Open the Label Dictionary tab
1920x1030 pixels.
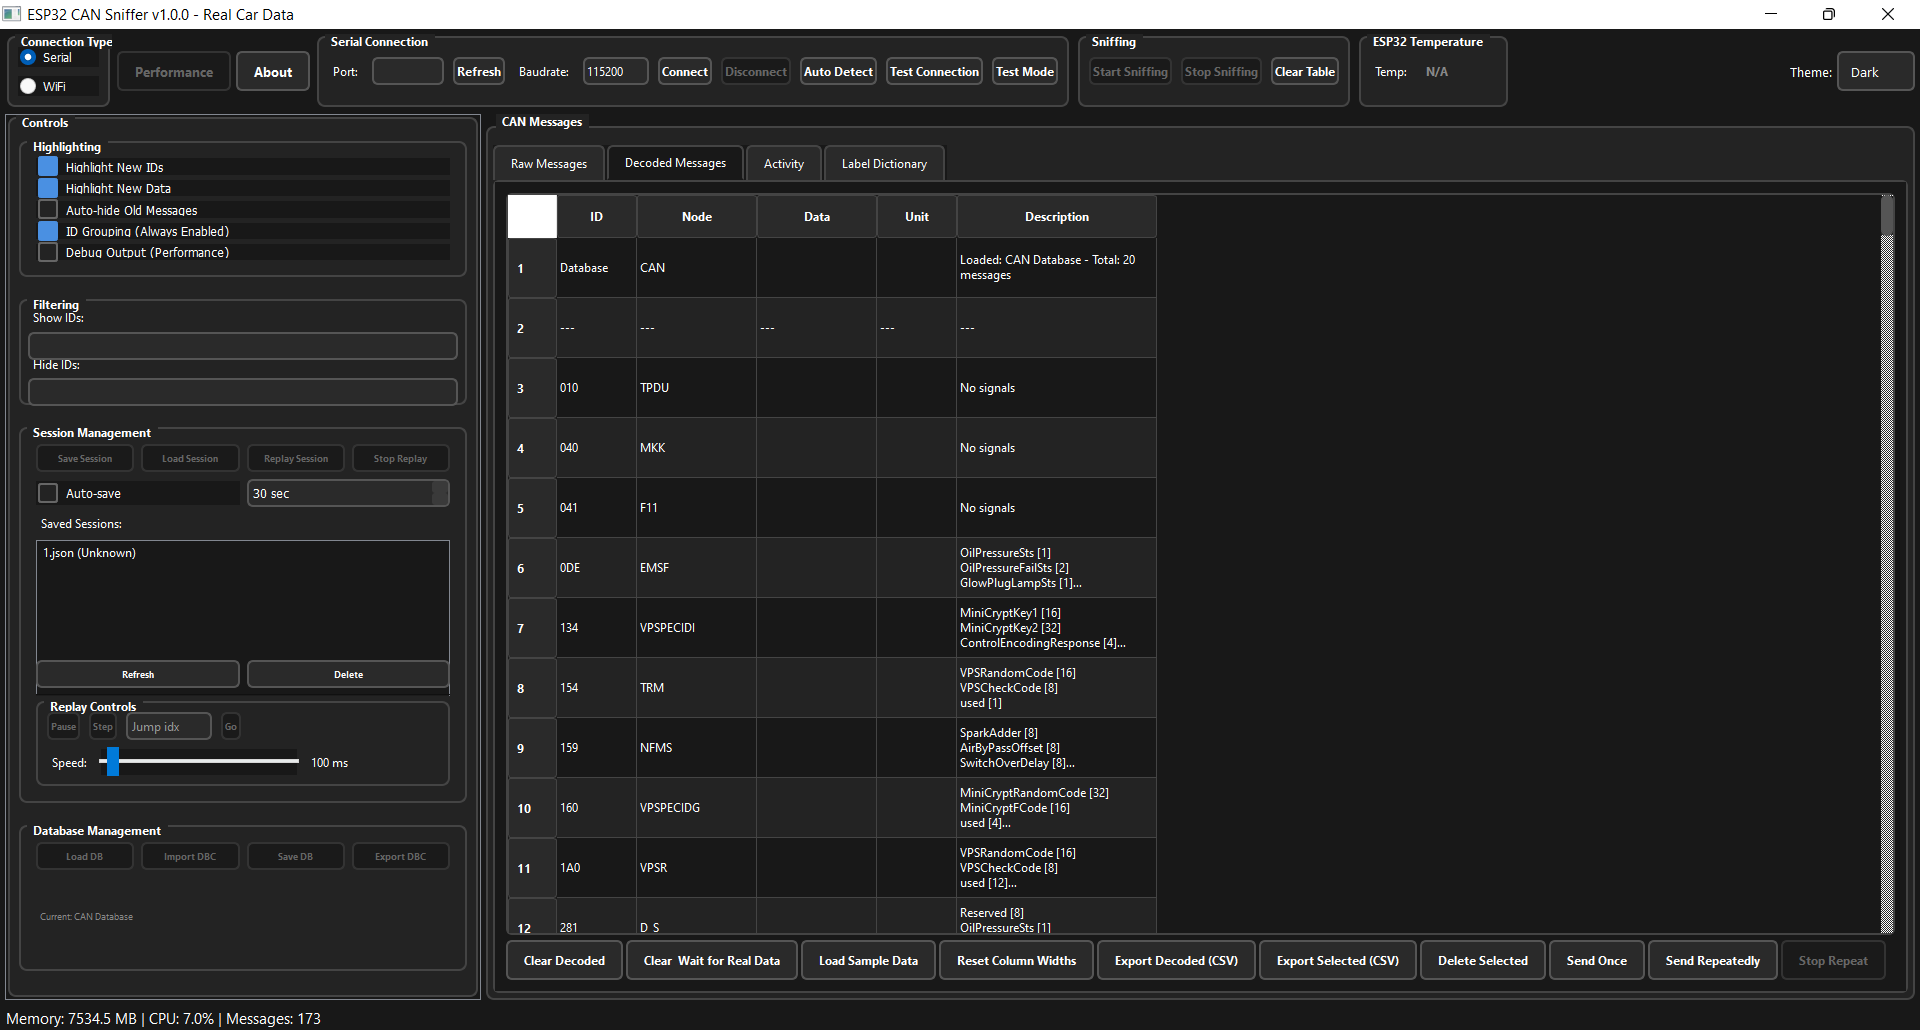coord(883,163)
